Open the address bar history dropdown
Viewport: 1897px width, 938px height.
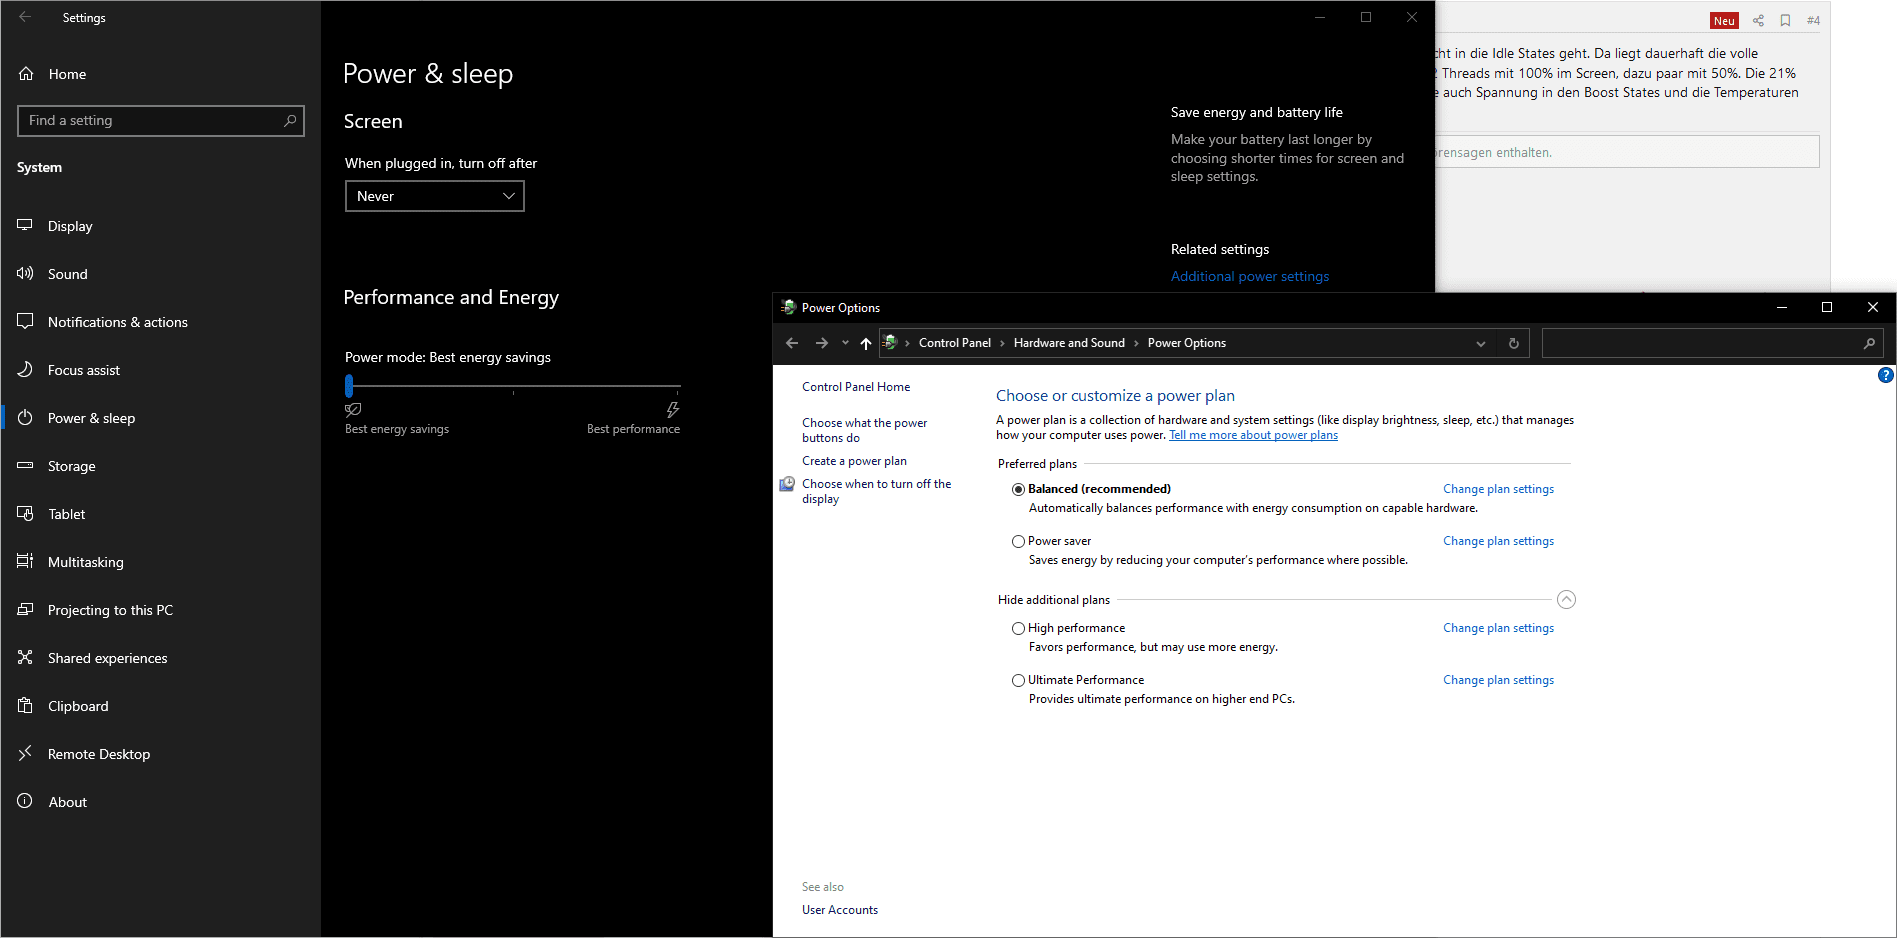[1481, 343]
